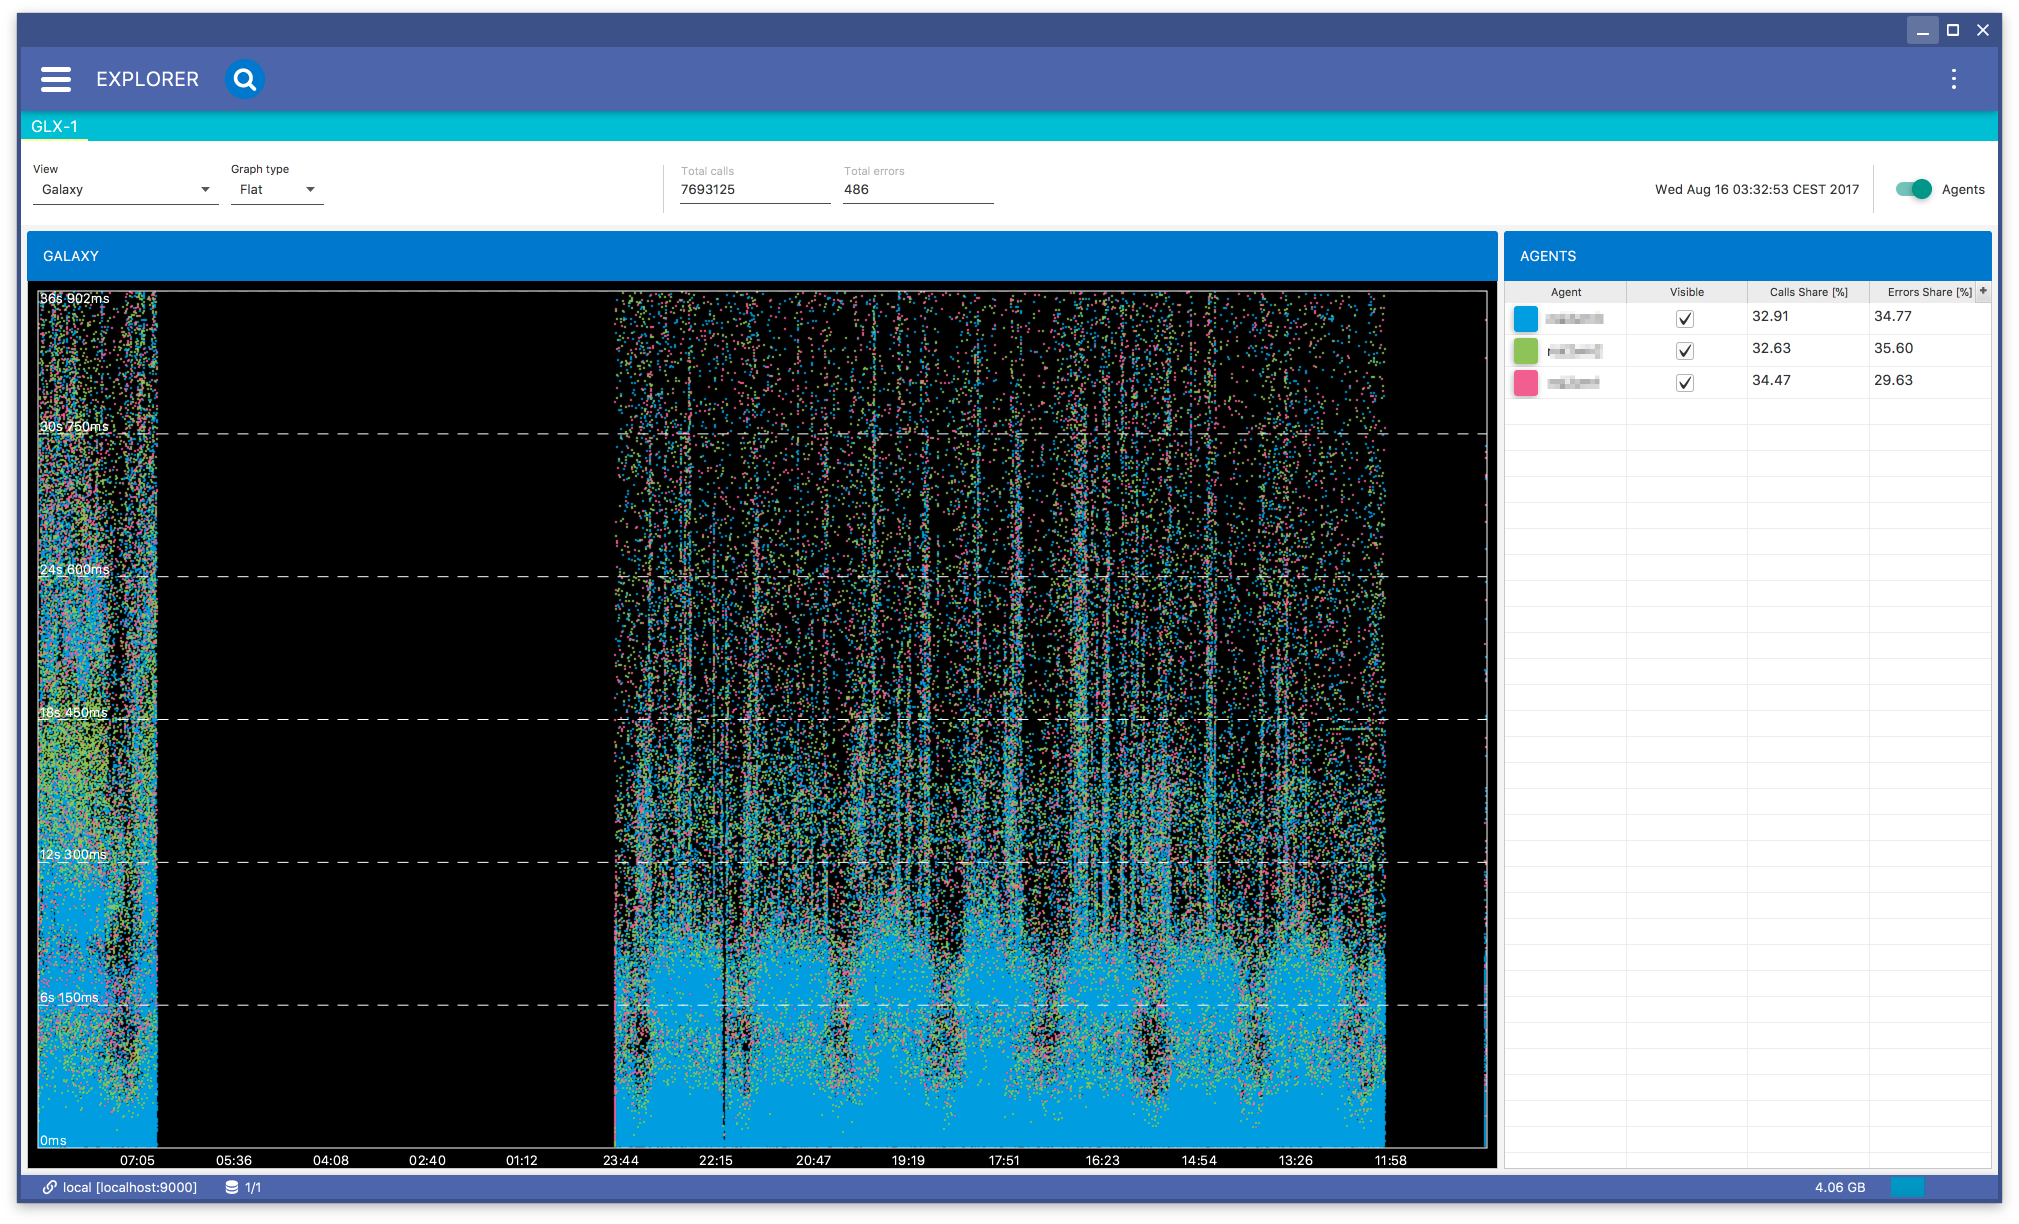Click errors share value 35.60

(x=1893, y=348)
